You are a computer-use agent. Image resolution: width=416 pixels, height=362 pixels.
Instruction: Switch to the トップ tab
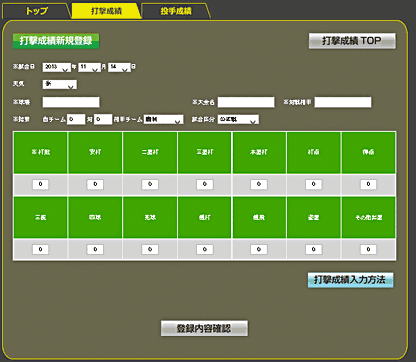click(36, 11)
